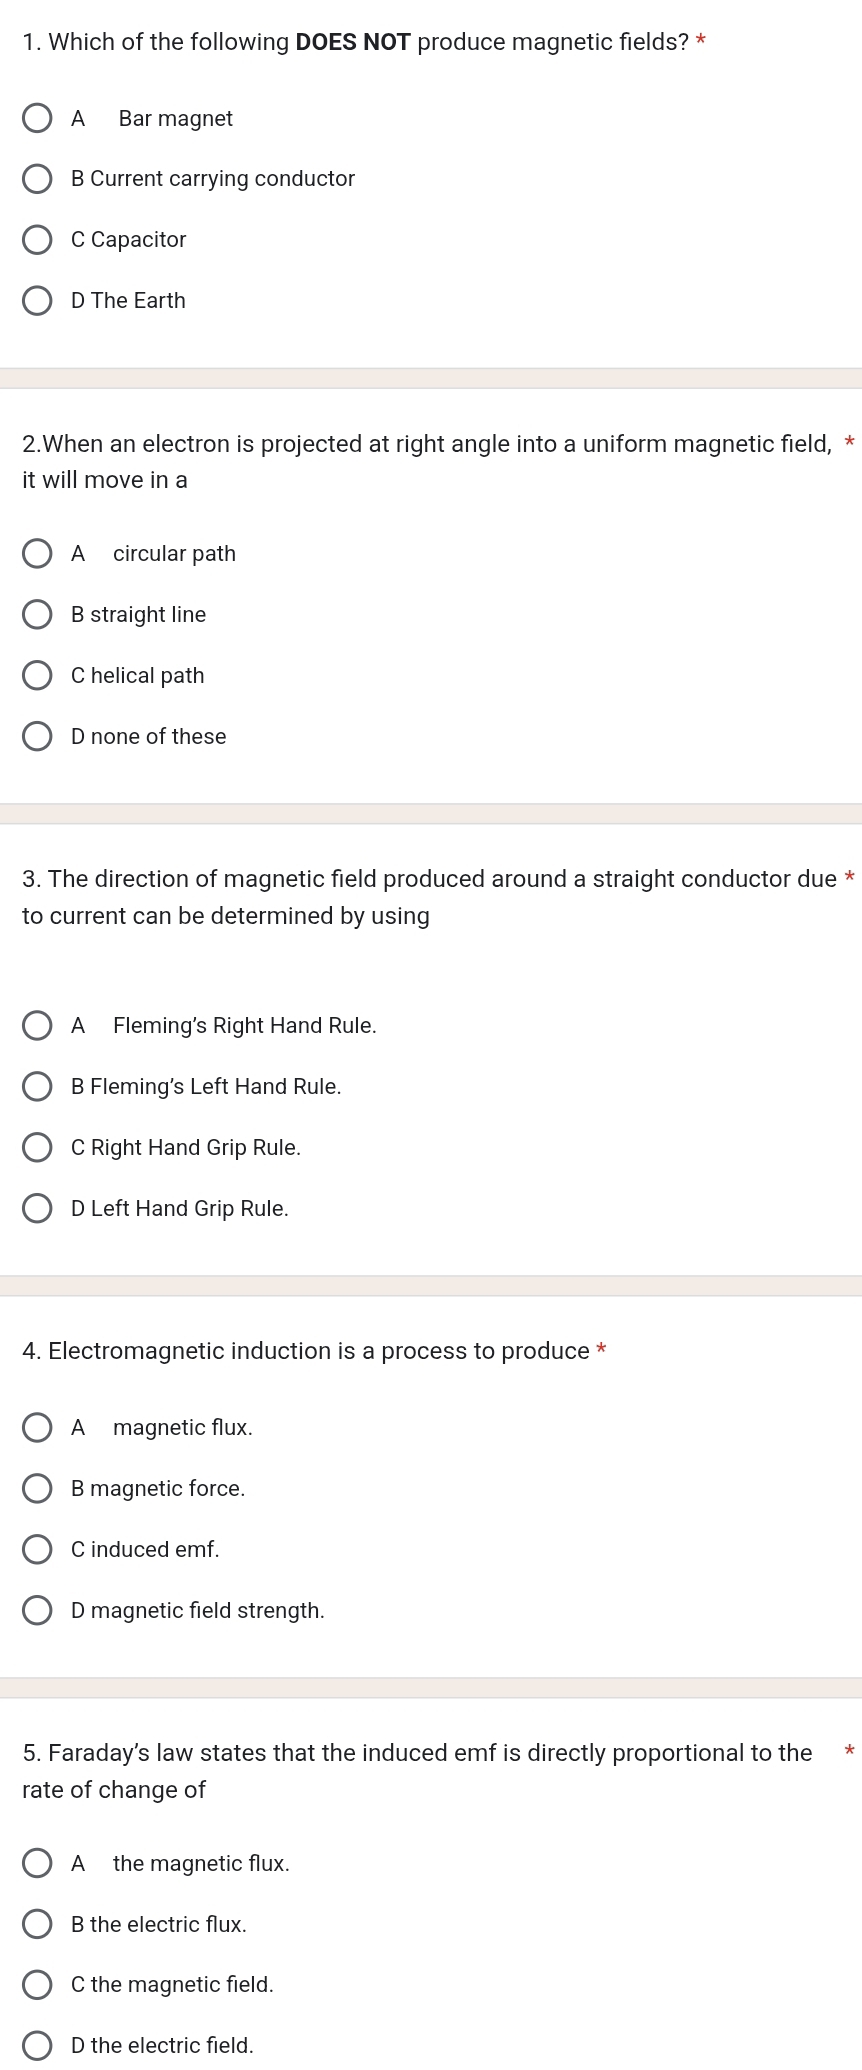862x2070 pixels.
Task: Select "the magnetic flux" for question 5
Action: 38,1863
